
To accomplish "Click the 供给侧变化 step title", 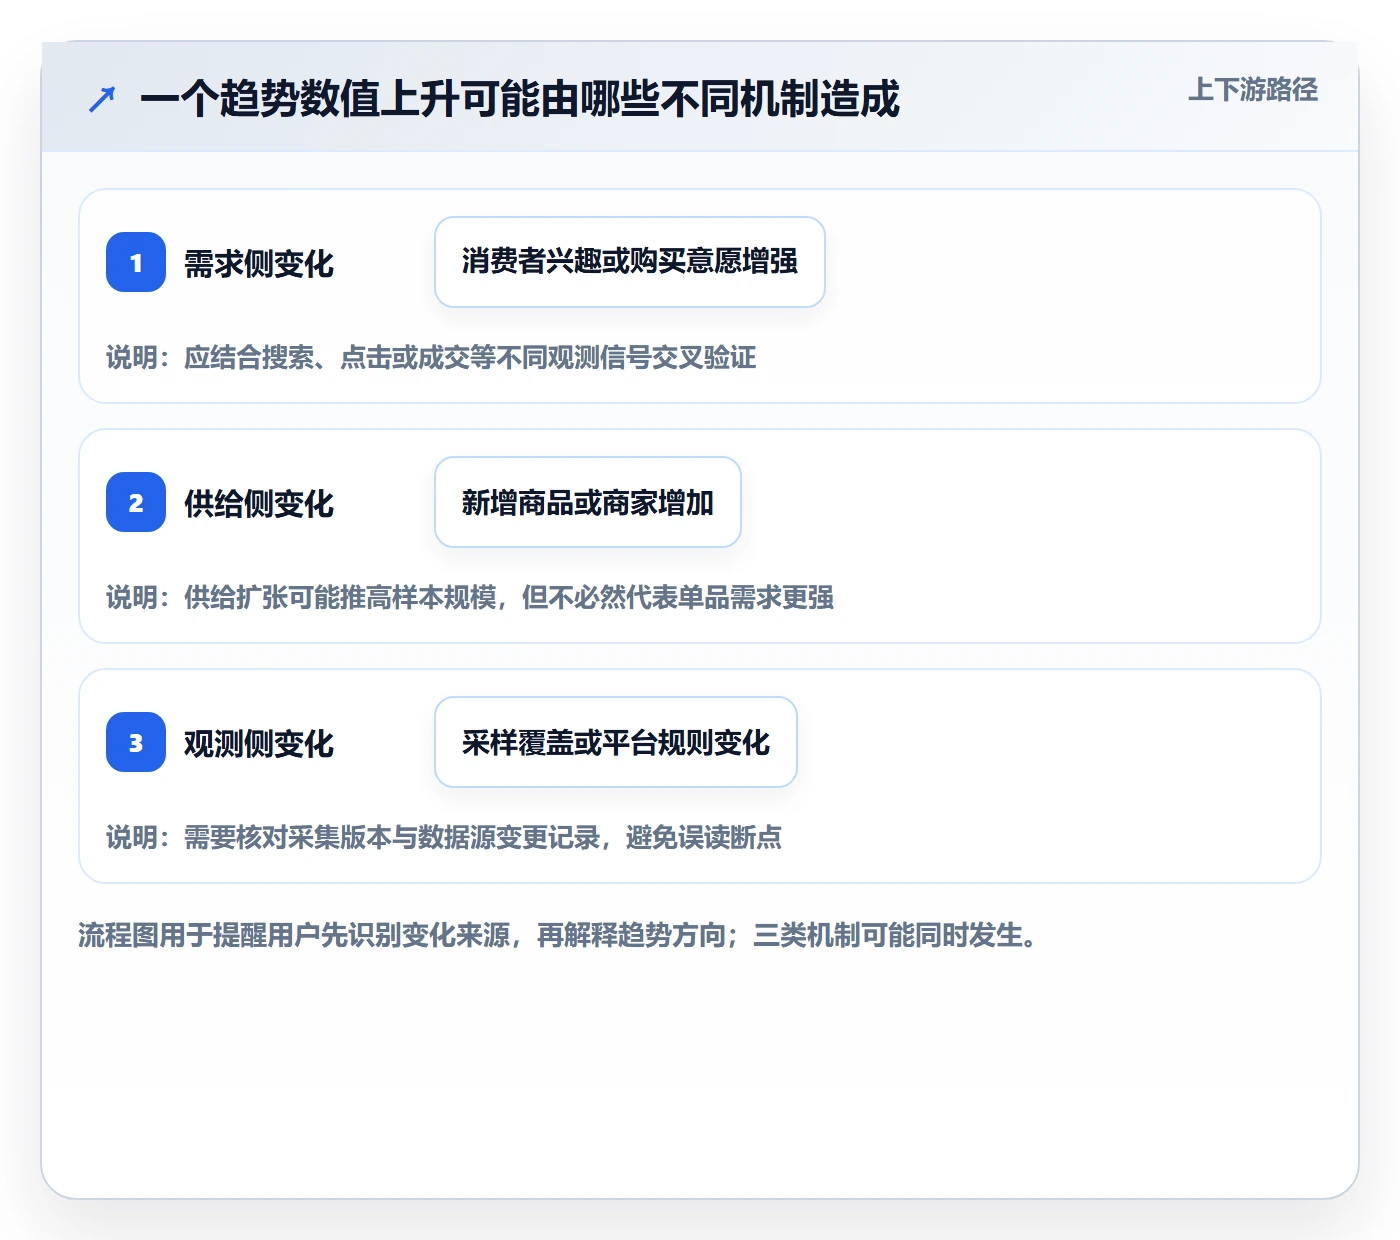I will tap(259, 504).
